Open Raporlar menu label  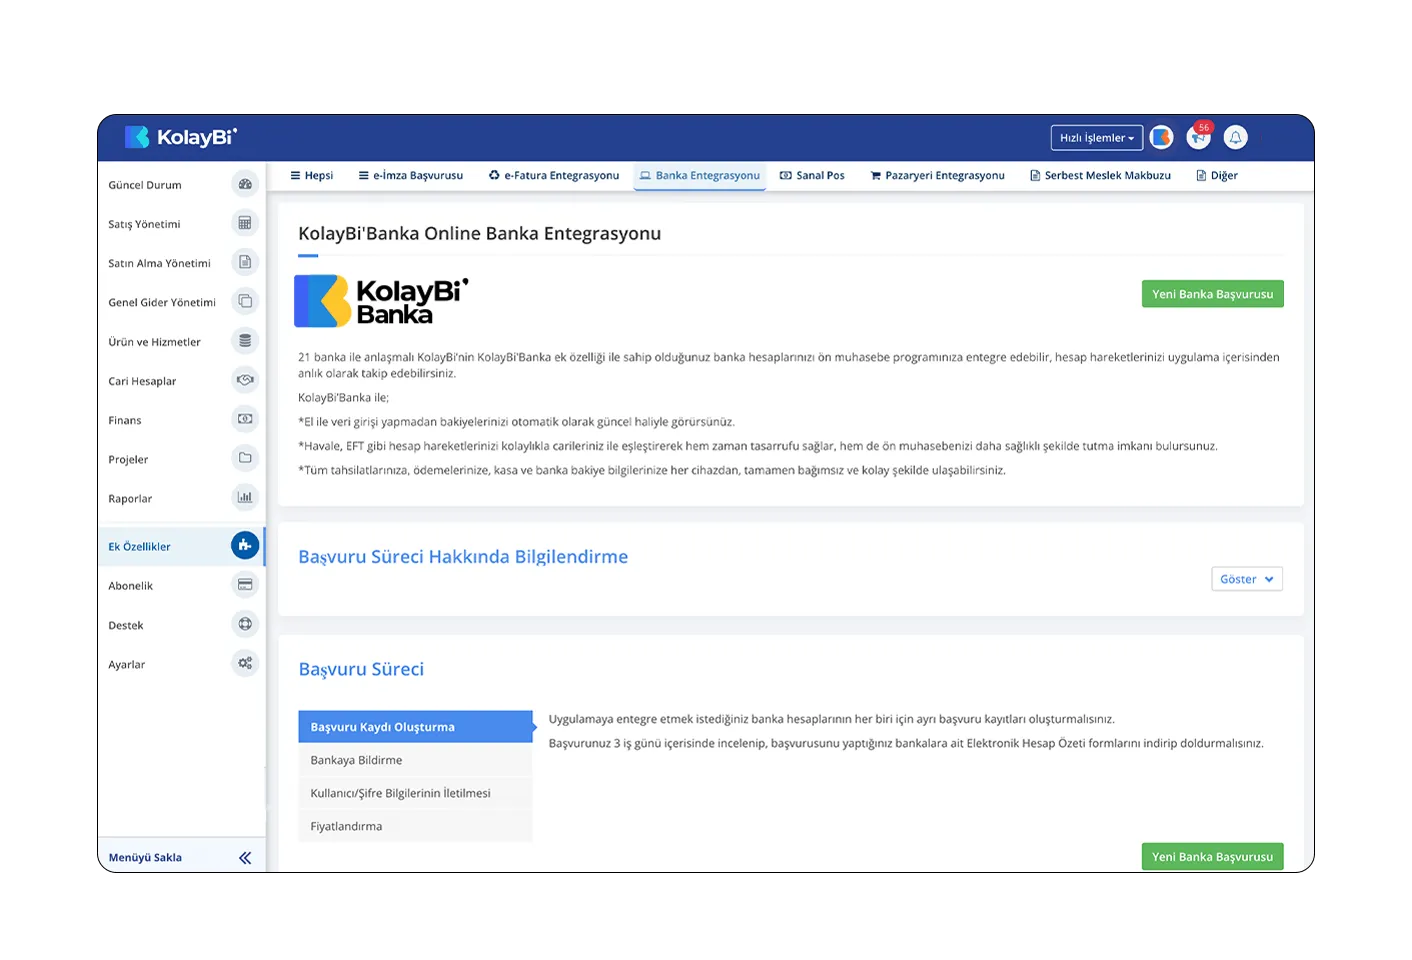tap(130, 498)
